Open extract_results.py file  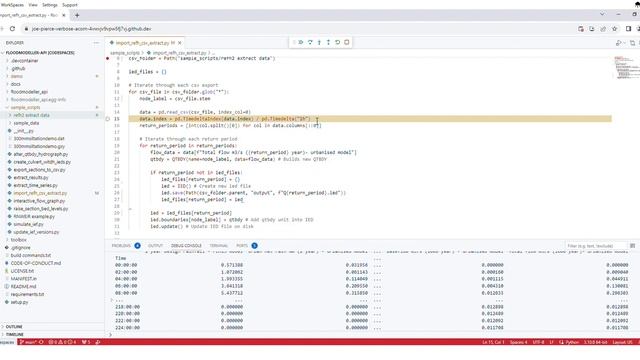click(x=31, y=178)
